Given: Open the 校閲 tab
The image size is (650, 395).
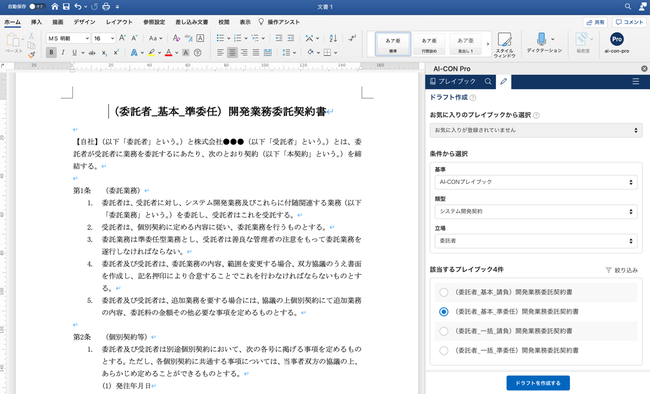Looking at the screenshot, I should (x=224, y=22).
